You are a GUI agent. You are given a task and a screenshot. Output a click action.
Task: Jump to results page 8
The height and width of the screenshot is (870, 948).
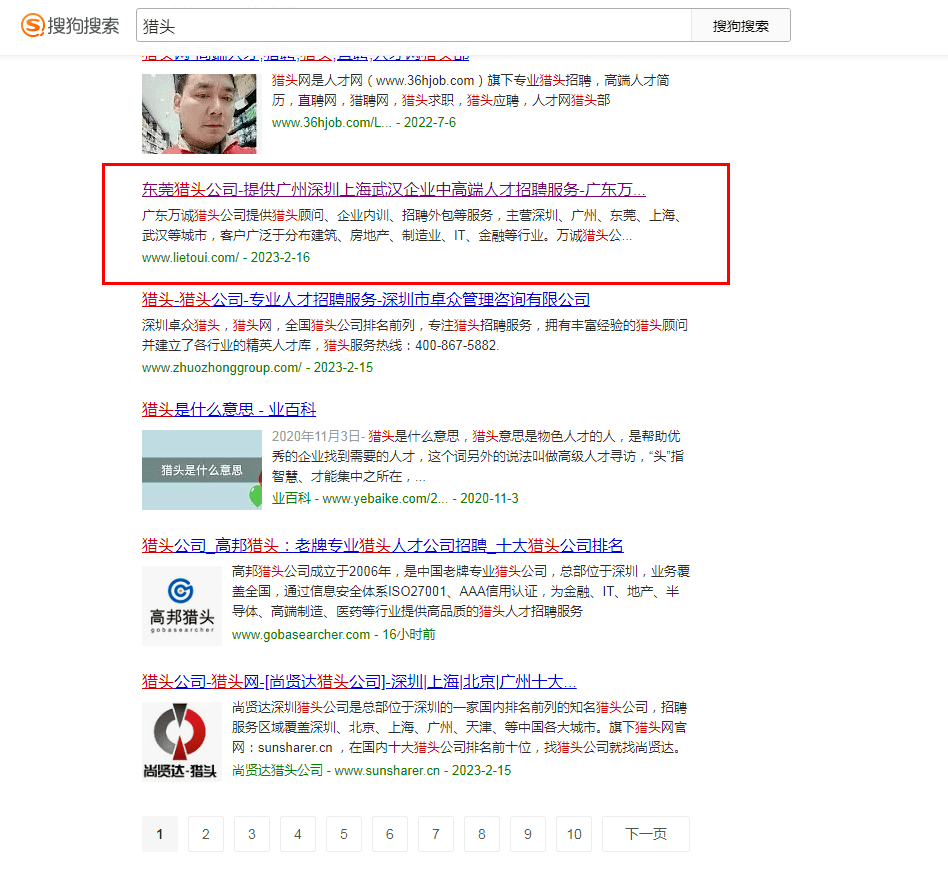click(x=481, y=834)
